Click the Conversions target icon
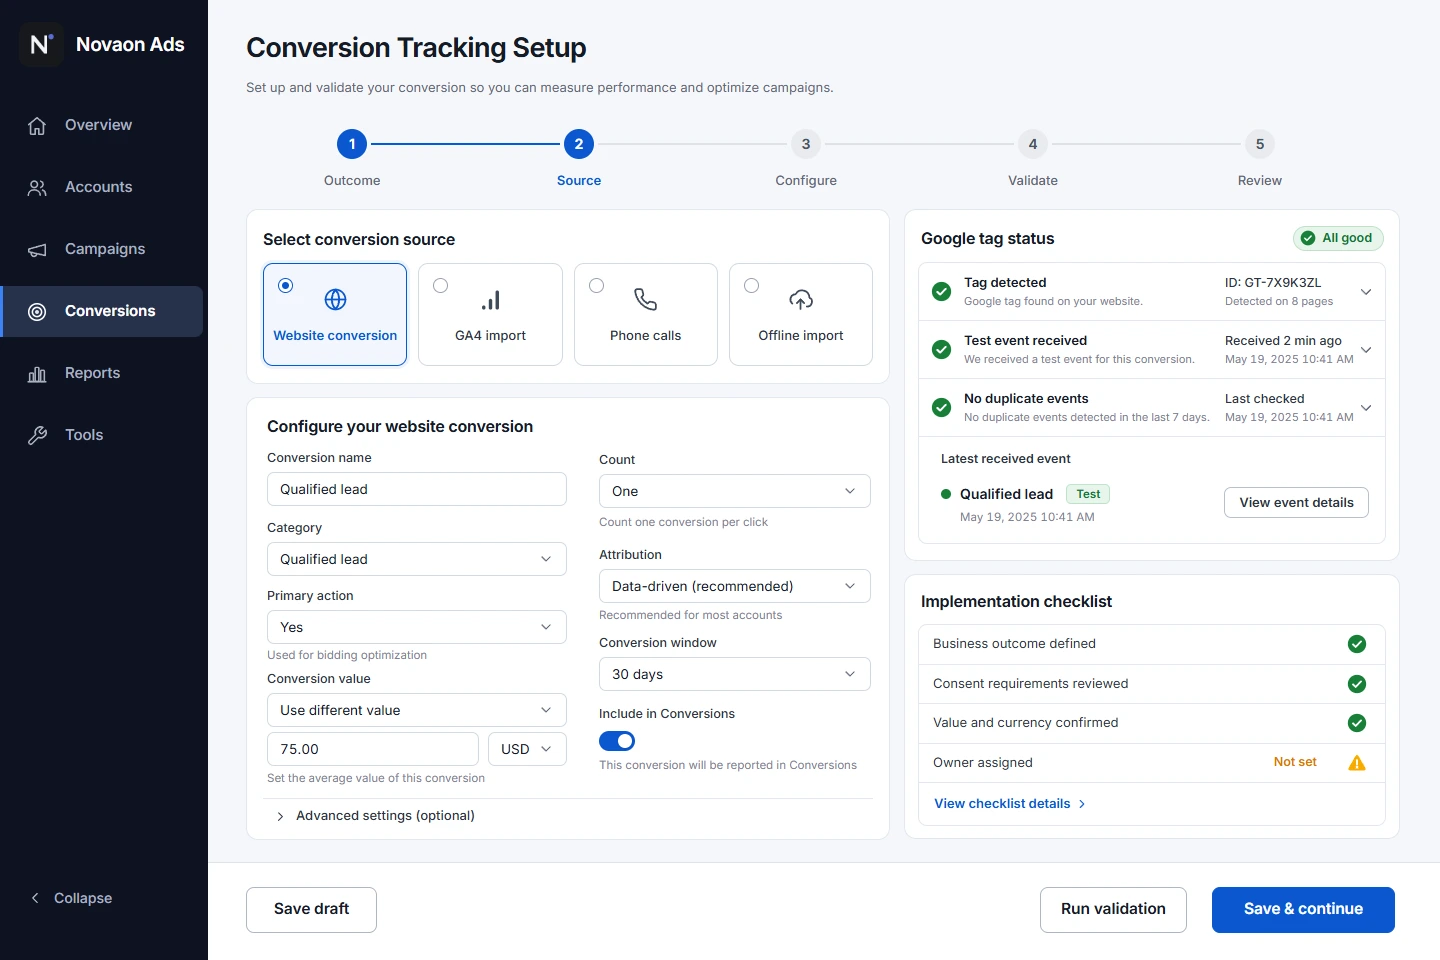This screenshot has height=960, width=1440. coord(37,312)
